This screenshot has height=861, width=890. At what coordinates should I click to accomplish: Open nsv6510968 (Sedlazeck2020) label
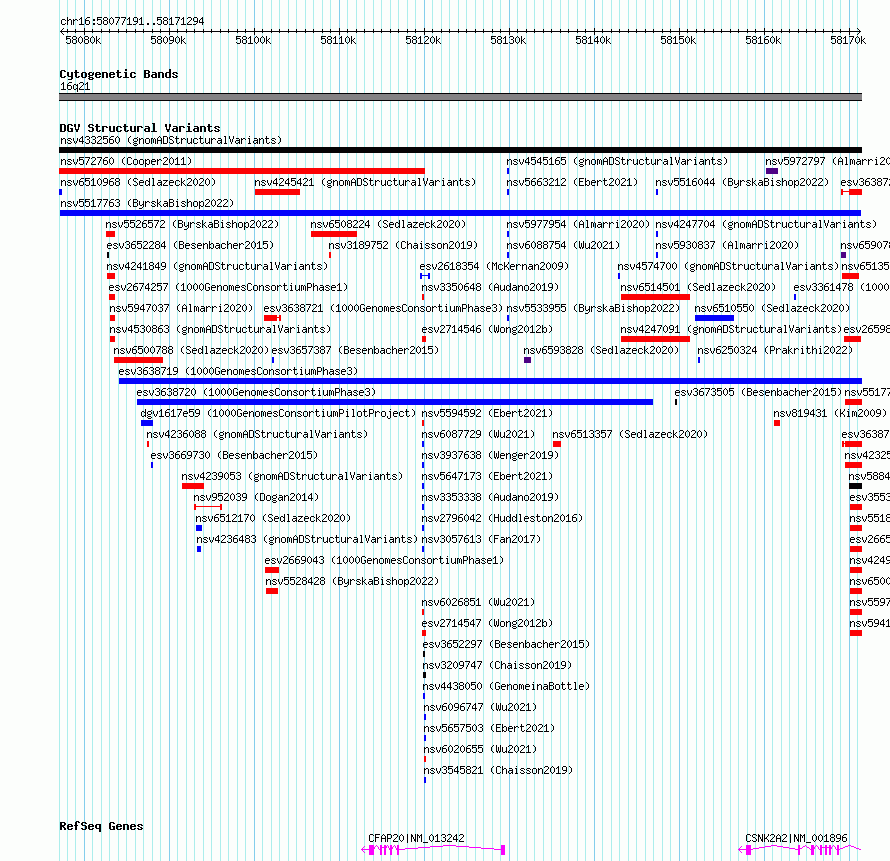tap(138, 182)
